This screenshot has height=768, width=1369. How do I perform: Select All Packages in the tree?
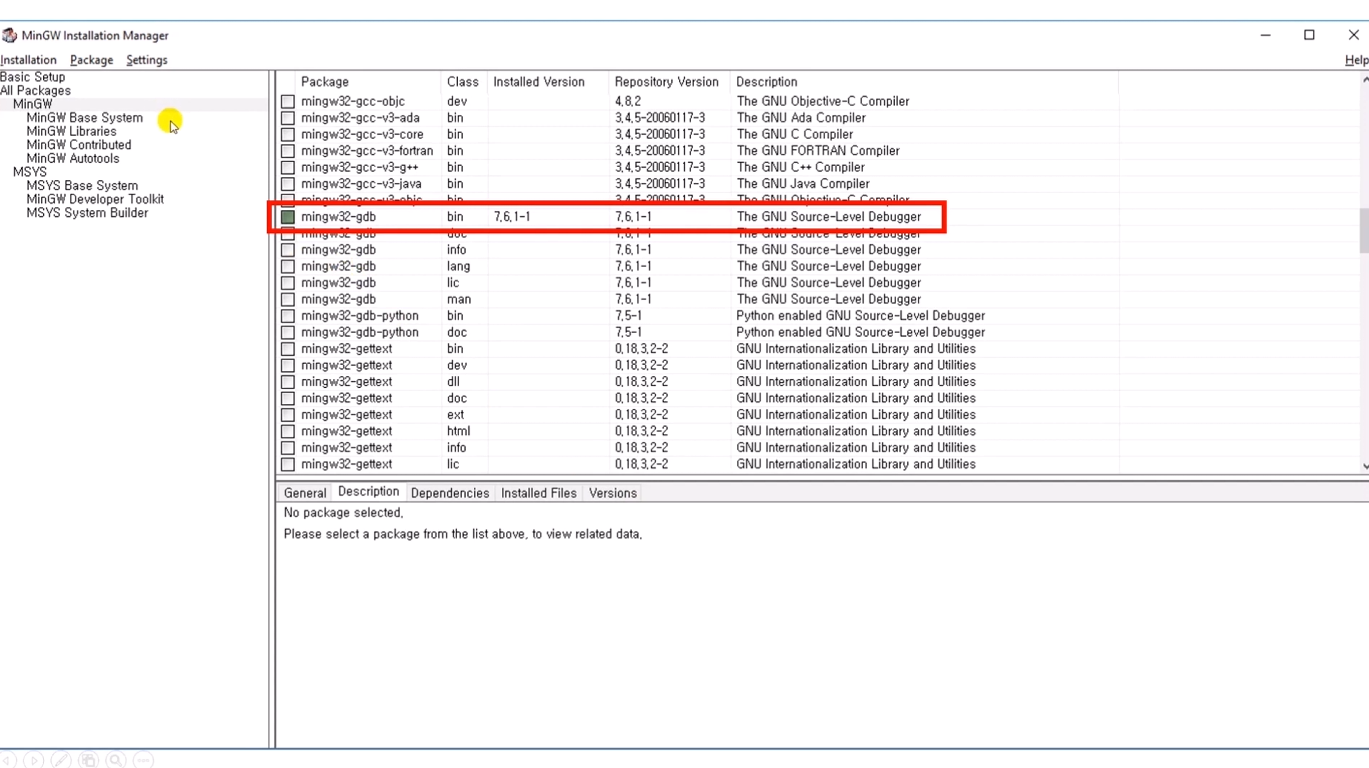pos(35,91)
